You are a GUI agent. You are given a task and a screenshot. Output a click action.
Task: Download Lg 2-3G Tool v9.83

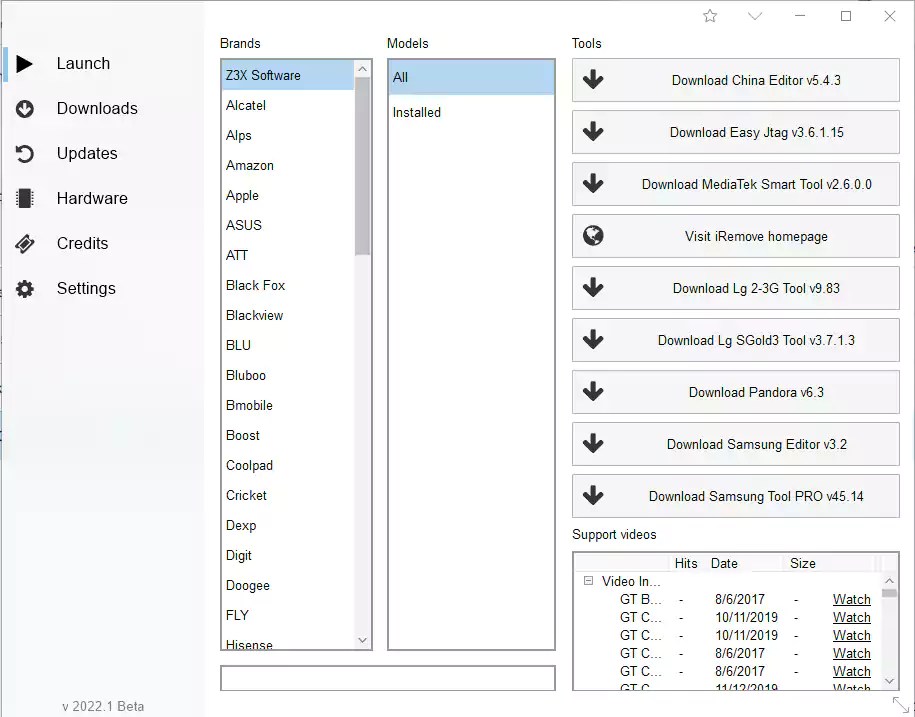[x=735, y=288]
